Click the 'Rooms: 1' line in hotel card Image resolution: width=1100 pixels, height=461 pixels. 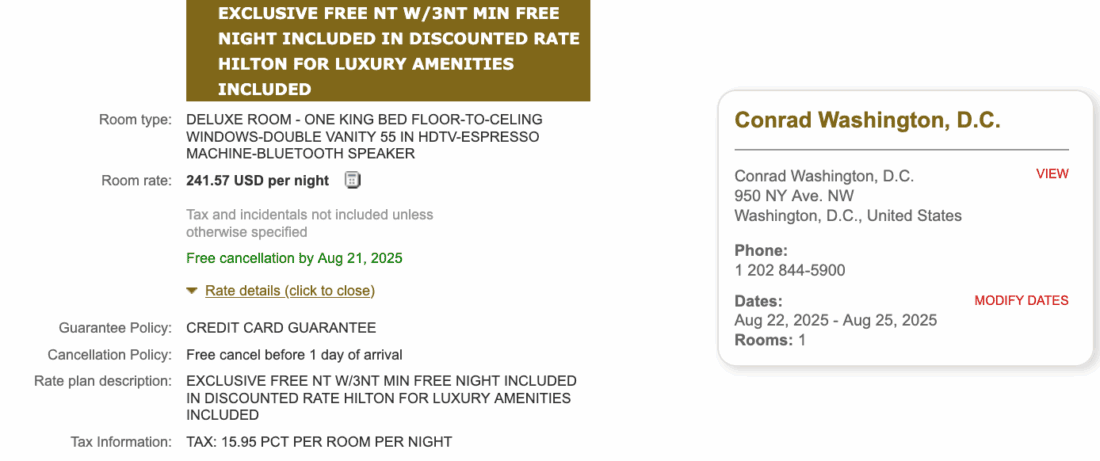770,340
